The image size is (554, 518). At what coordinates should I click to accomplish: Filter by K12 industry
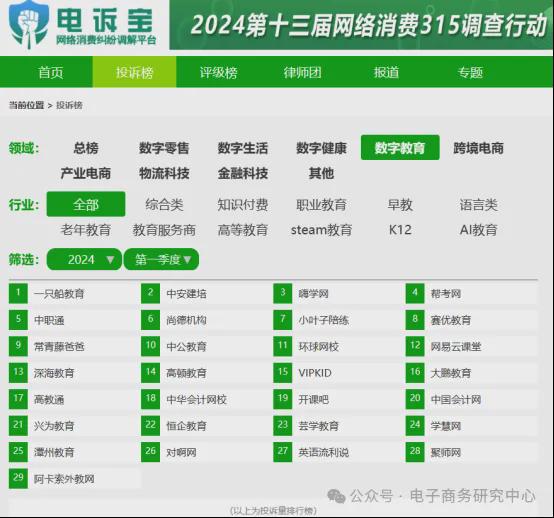click(400, 230)
